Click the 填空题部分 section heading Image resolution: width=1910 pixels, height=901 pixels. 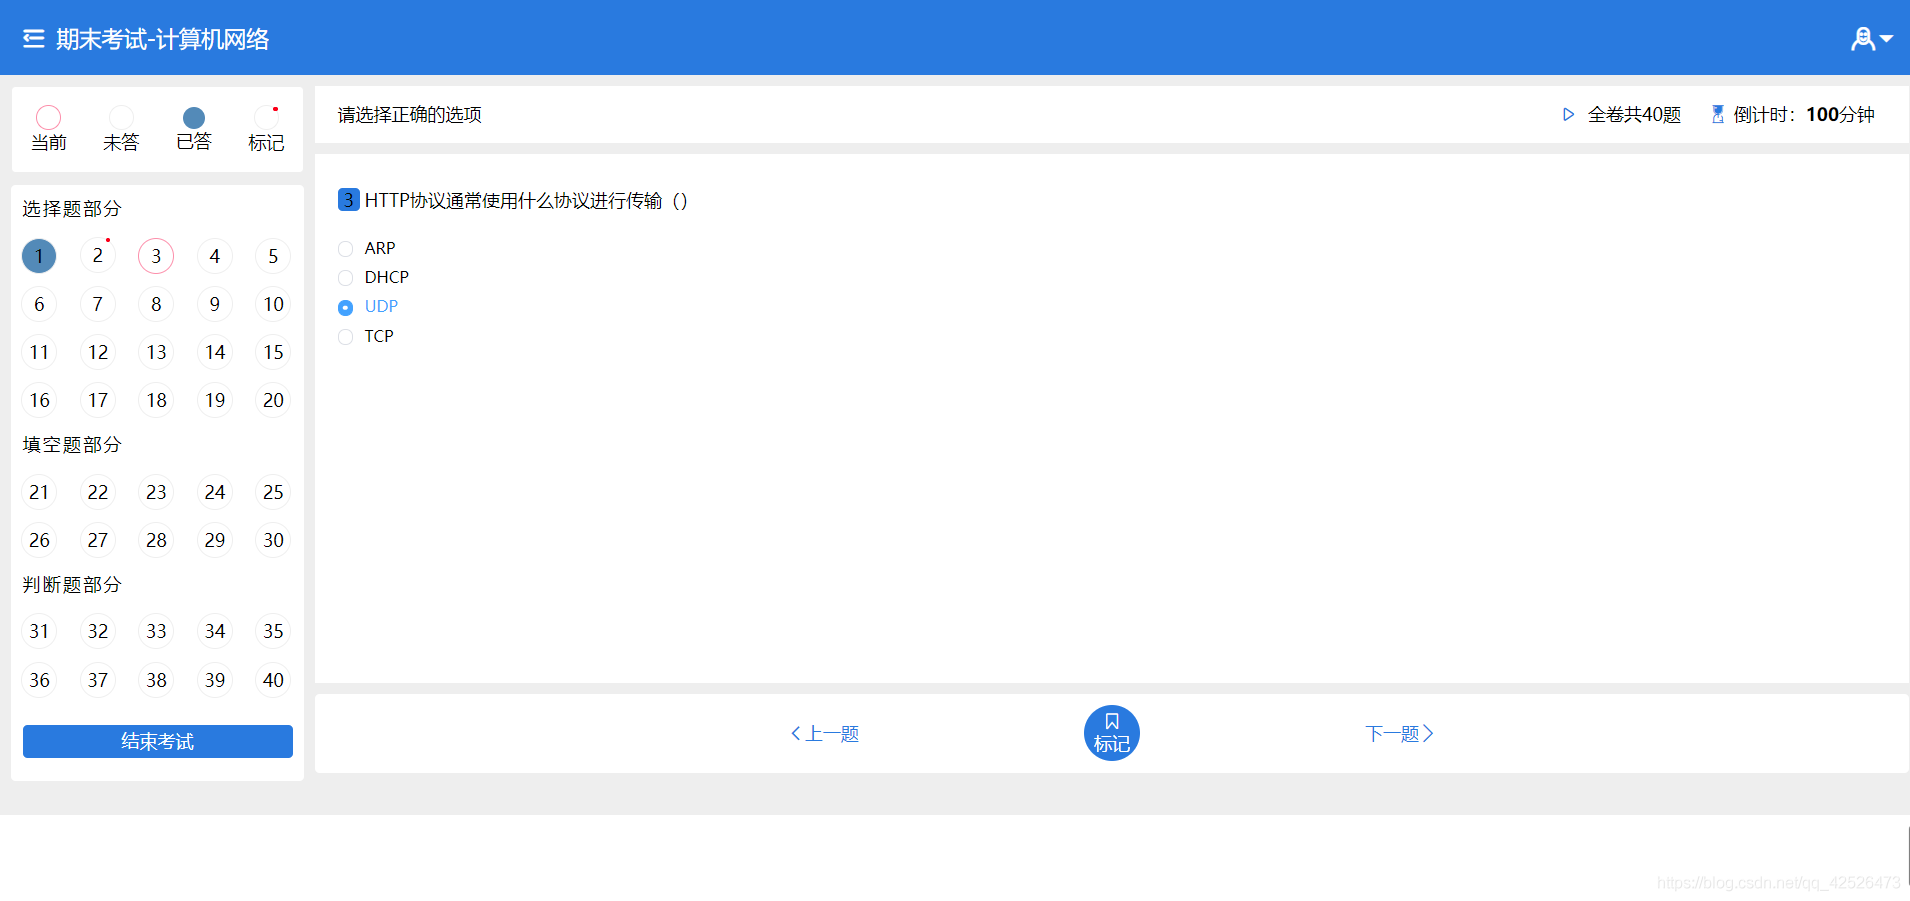[72, 444]
